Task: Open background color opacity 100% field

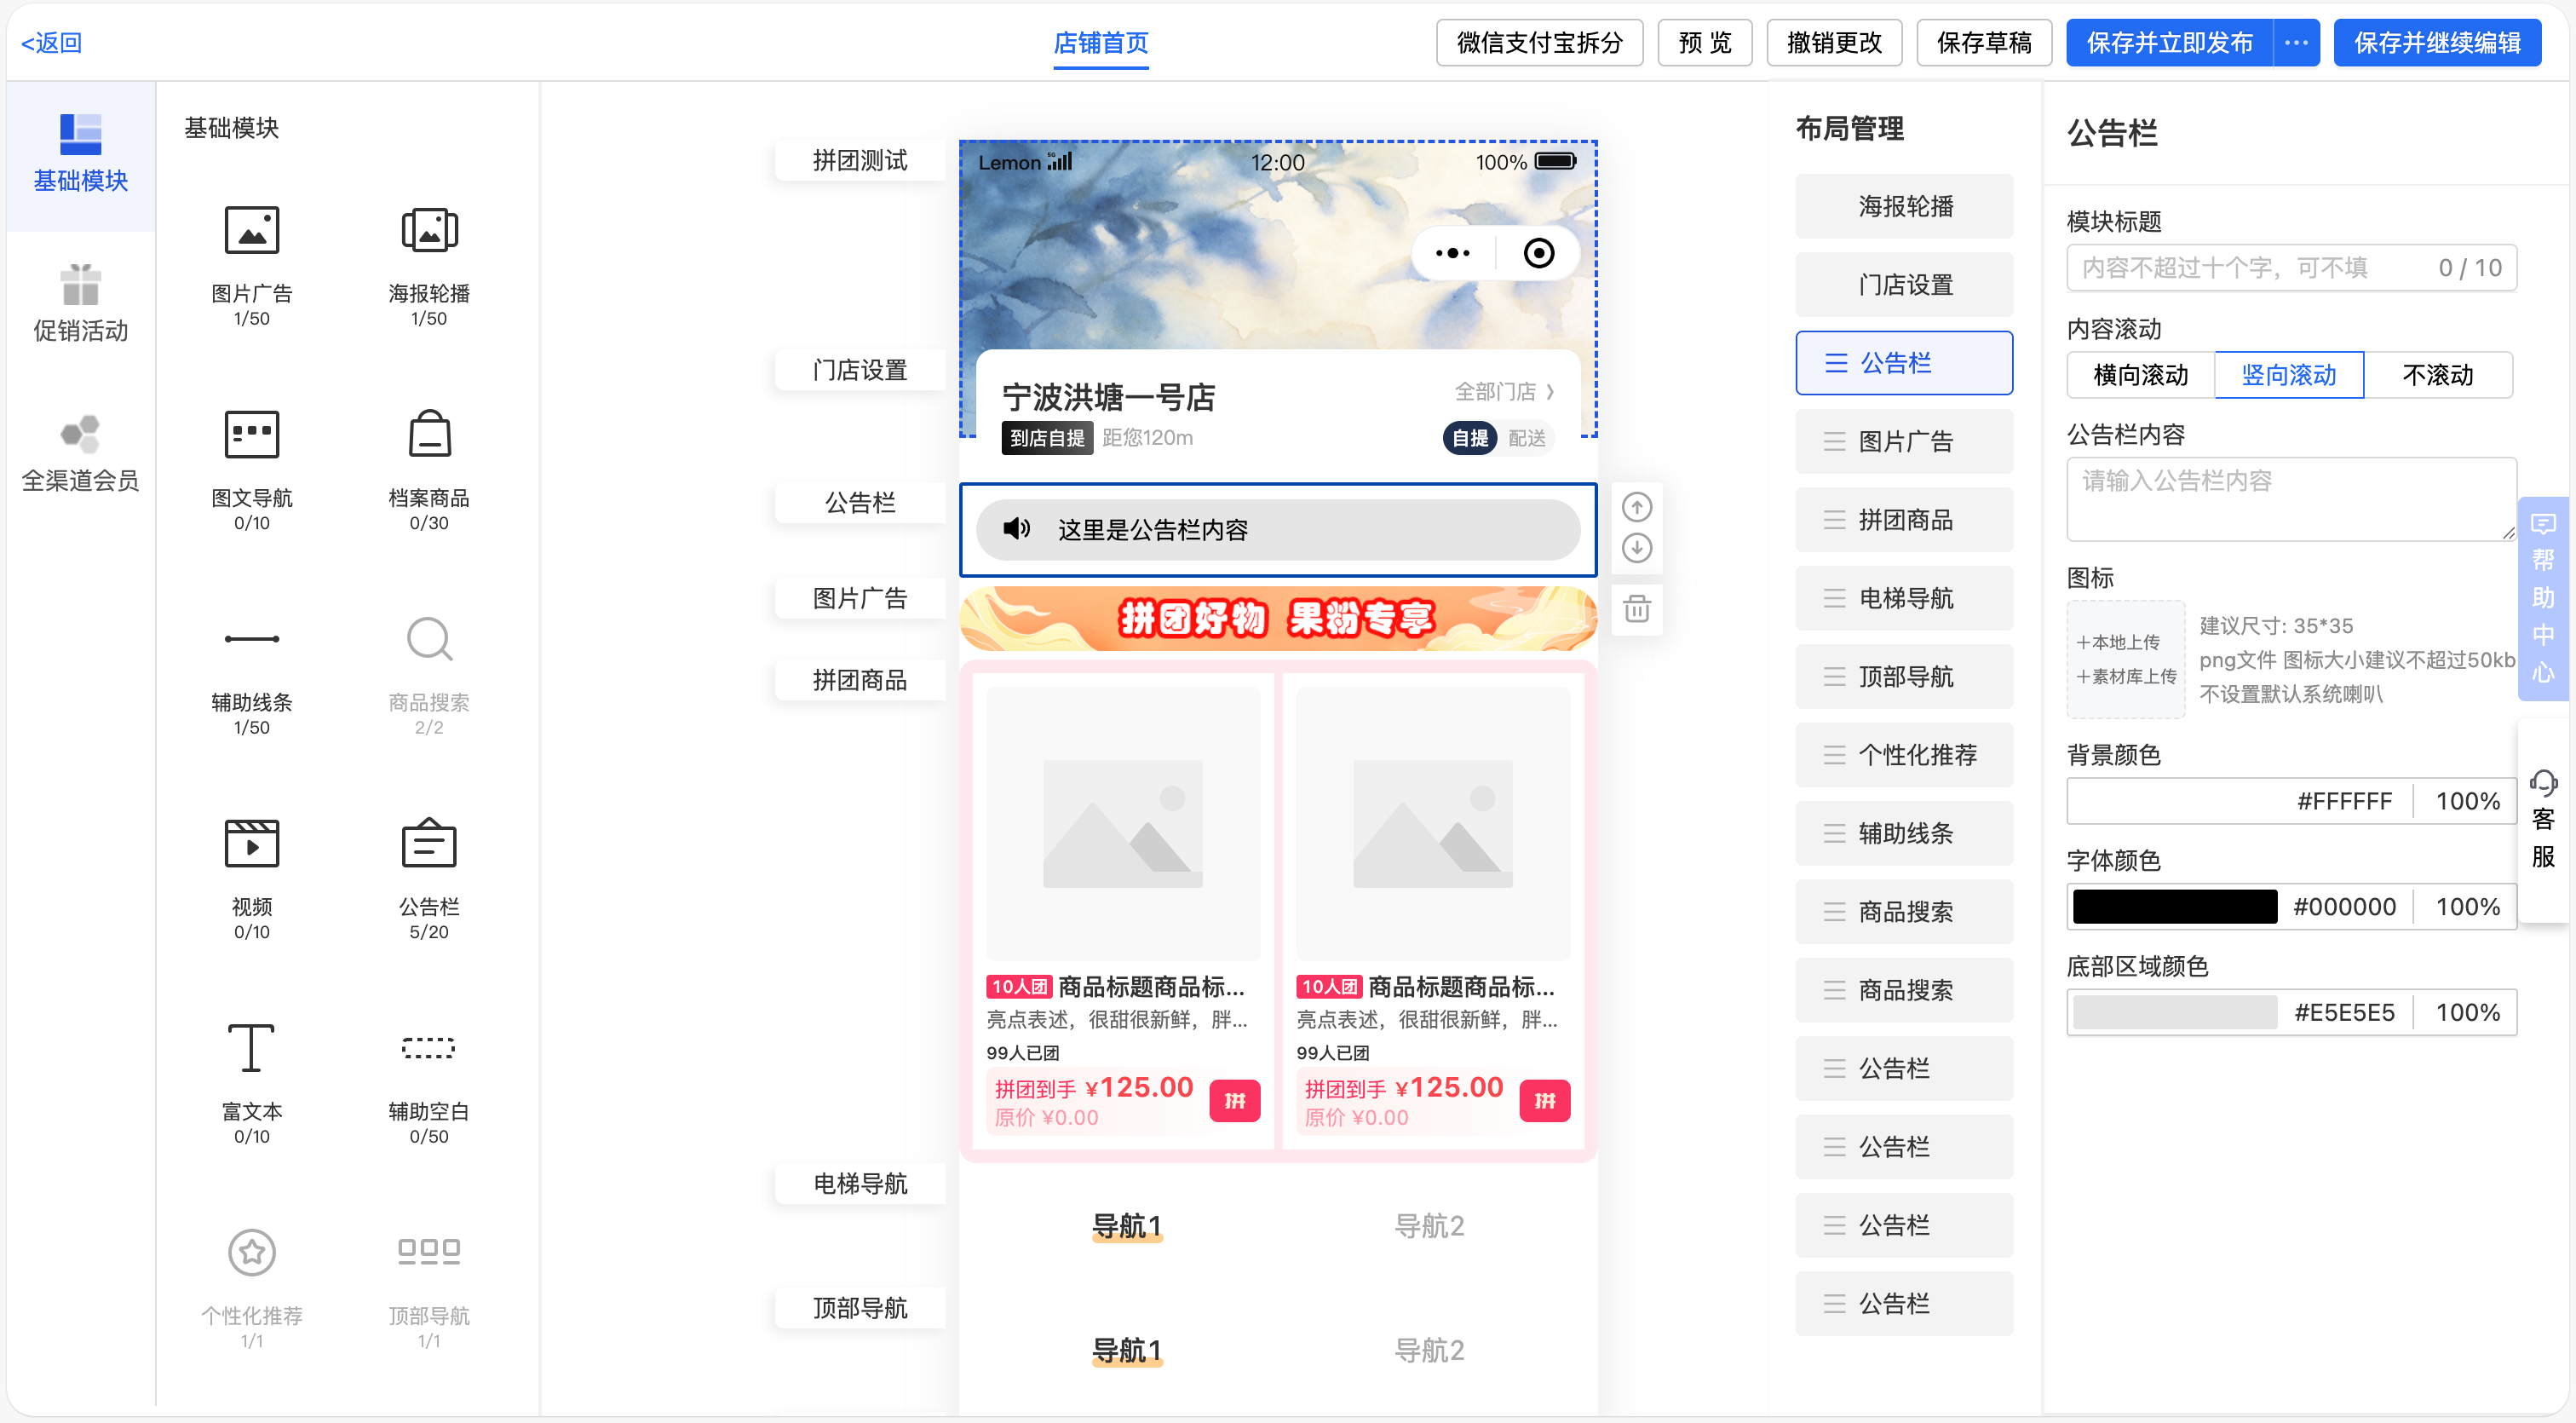Action: tap(2466, 801)
